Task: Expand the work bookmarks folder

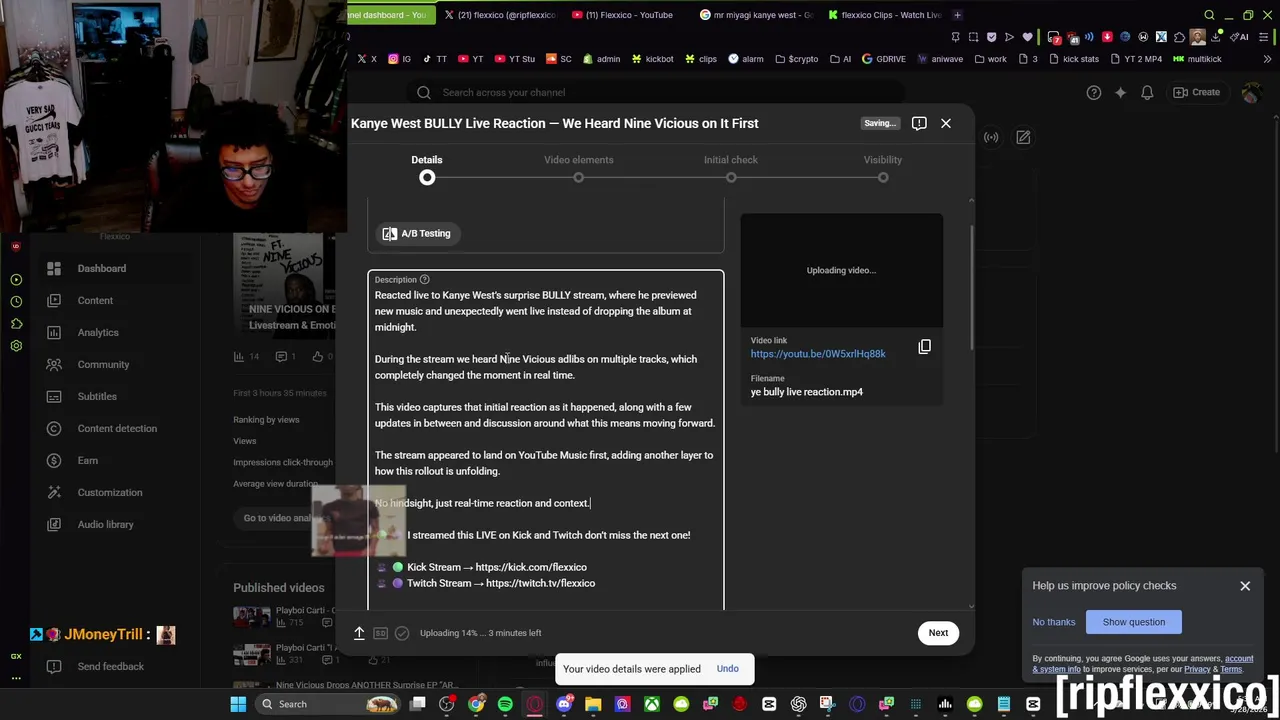Action: tap(990, 59)
